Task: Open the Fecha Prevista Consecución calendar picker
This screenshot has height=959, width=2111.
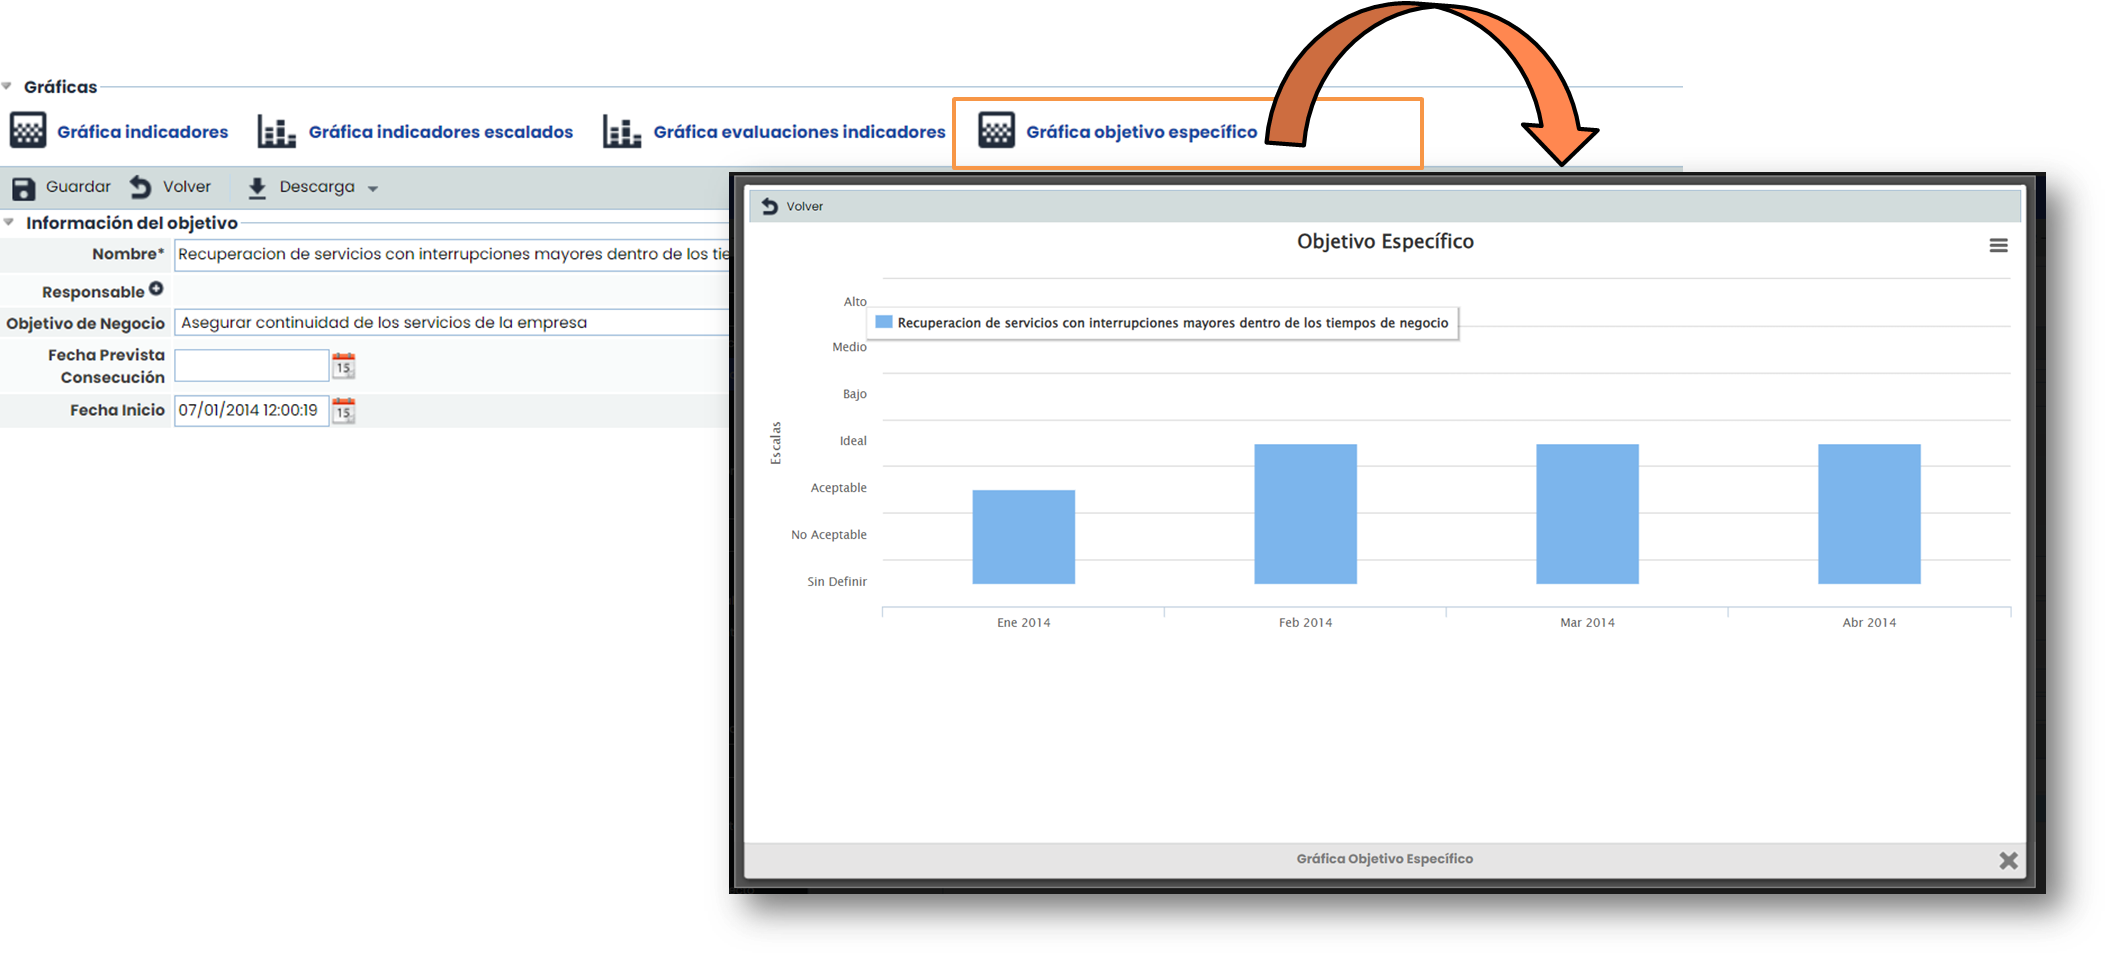Action: tap(343, 366)
